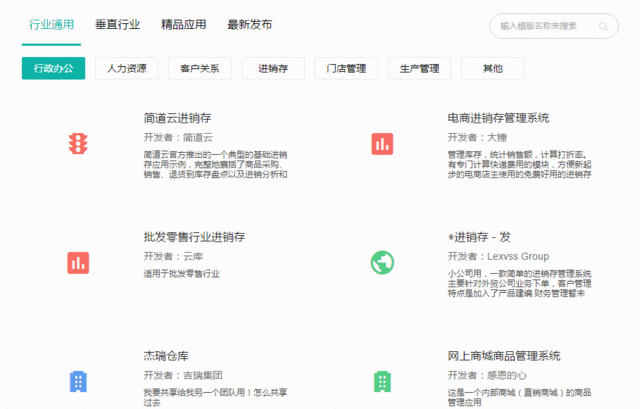Click the description starting 小公司用
Screen dimensions: 640x409
519,283
